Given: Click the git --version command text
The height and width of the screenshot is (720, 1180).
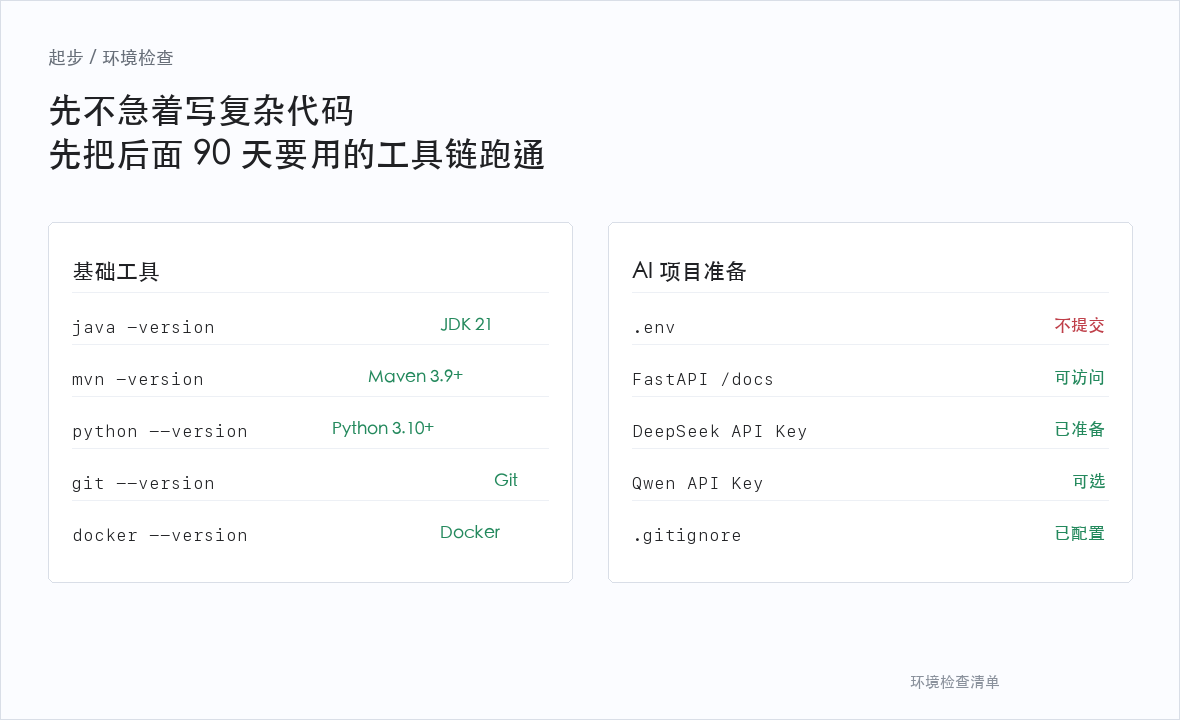Looking at the screenshot, I should [x=143, y=483].
